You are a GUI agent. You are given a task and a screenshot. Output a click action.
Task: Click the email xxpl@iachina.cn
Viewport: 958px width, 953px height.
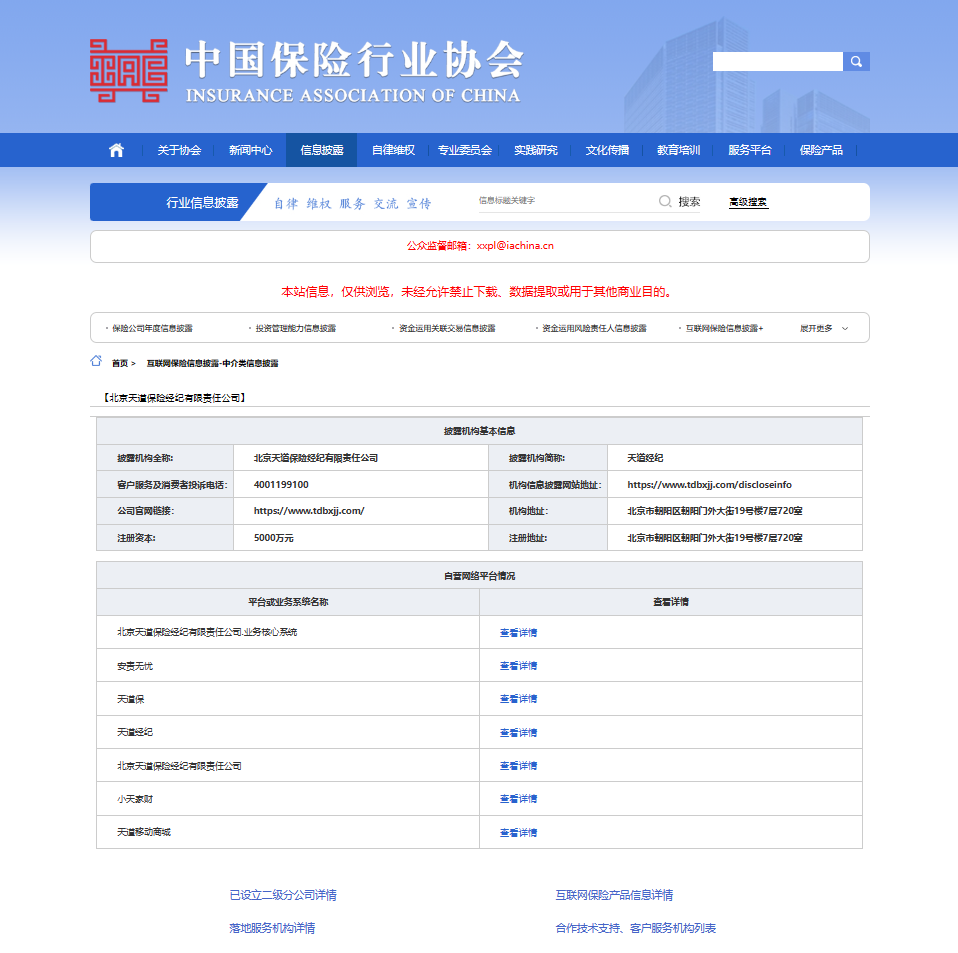pyautogui.click(x=515, y=246)
